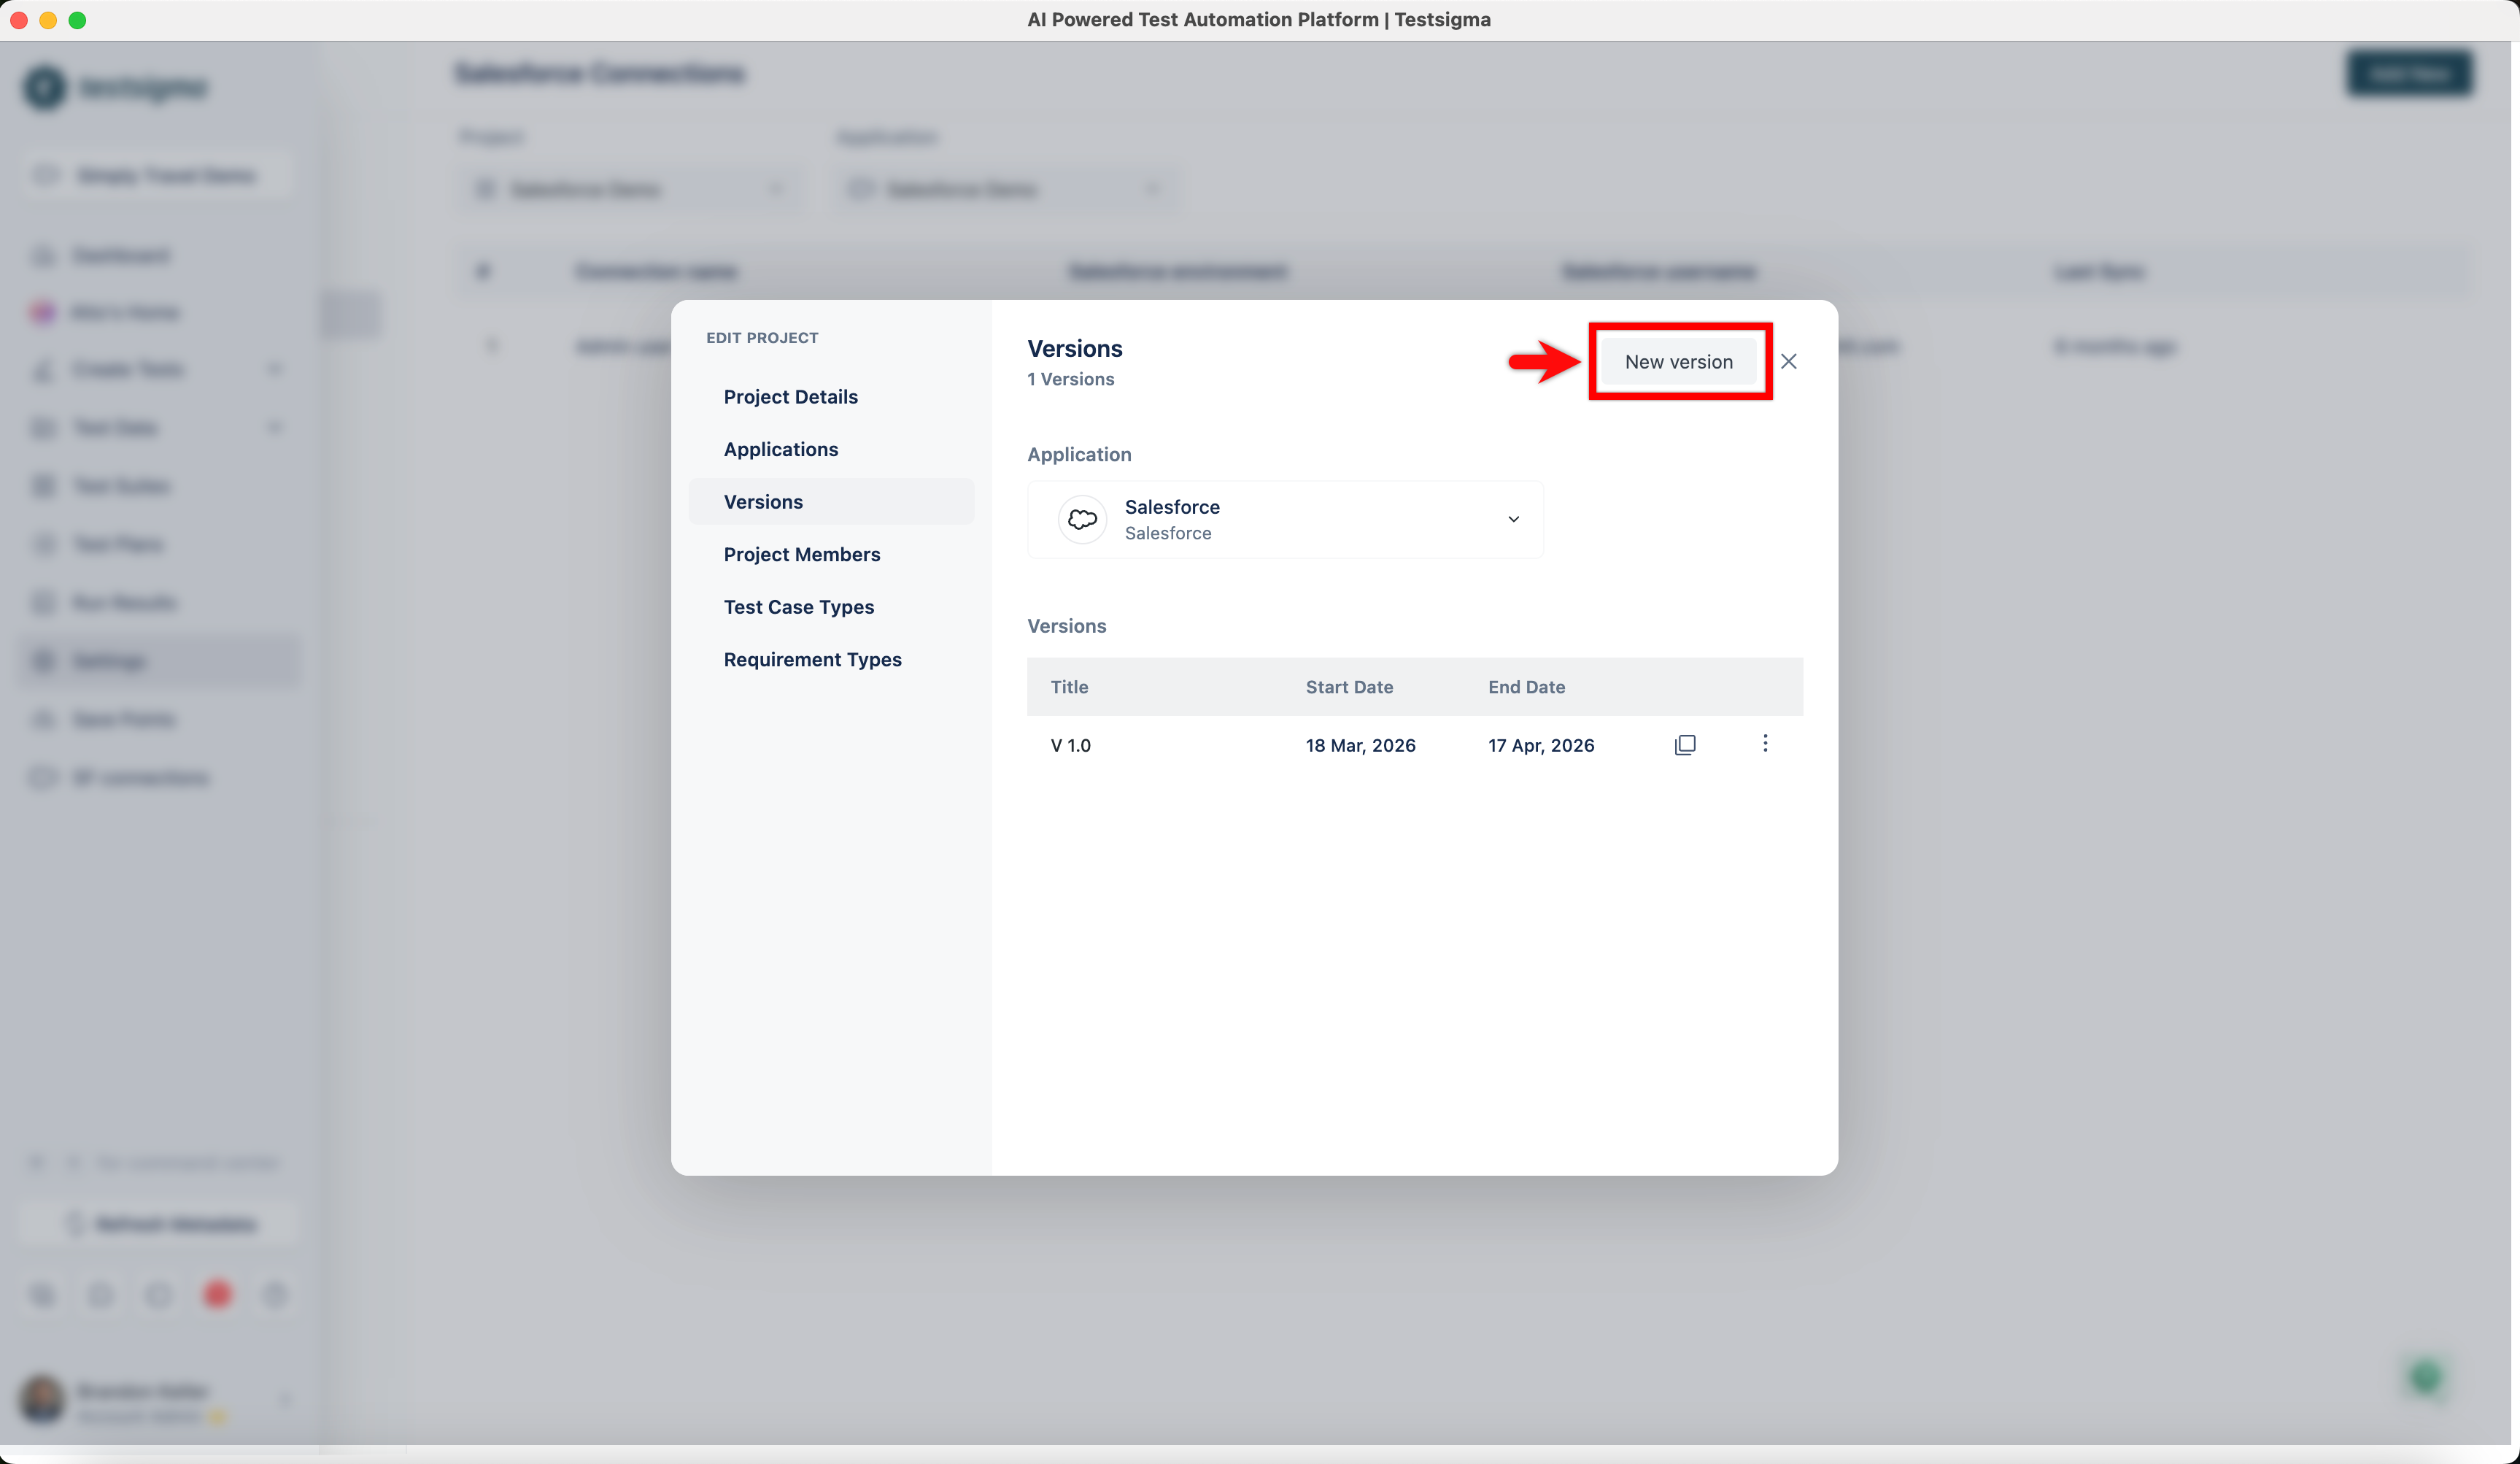Viewport: 2520px width, 1464px height.
Task: Select the Versions sidebar tab
Action: point(763,502)
